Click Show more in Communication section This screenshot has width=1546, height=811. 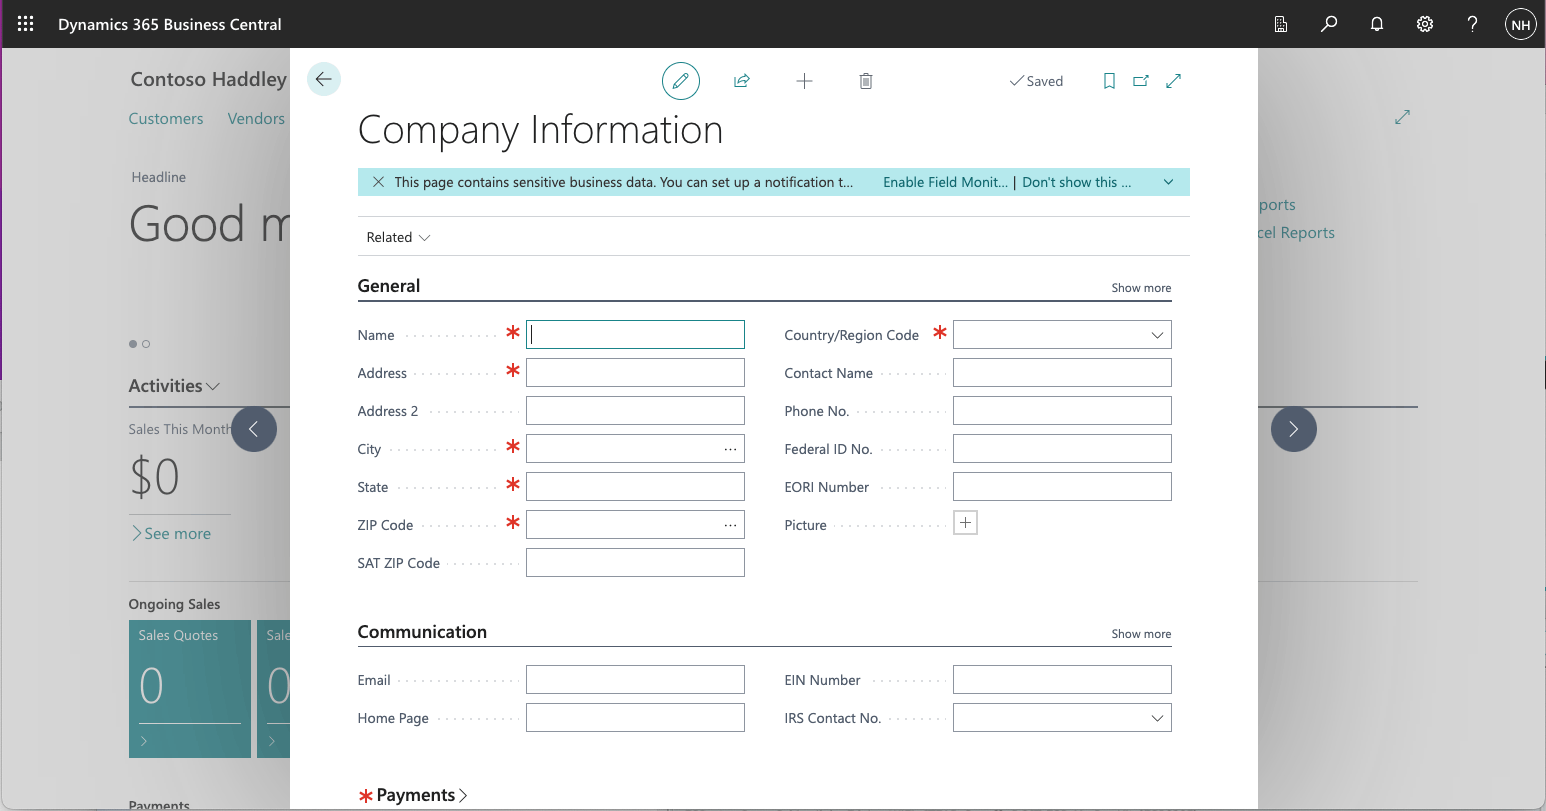[1141, 634]
